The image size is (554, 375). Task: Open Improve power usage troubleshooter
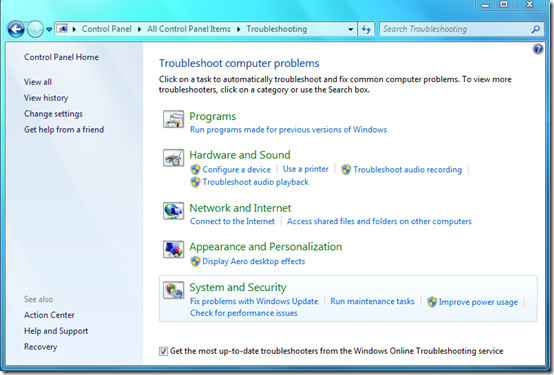[478, 302]
